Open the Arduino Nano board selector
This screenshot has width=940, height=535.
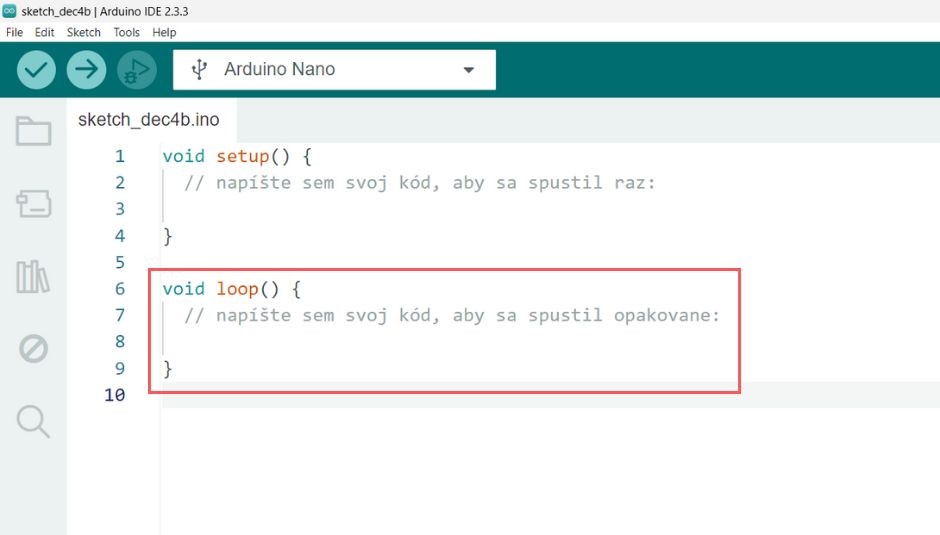(x=335, y=70)
